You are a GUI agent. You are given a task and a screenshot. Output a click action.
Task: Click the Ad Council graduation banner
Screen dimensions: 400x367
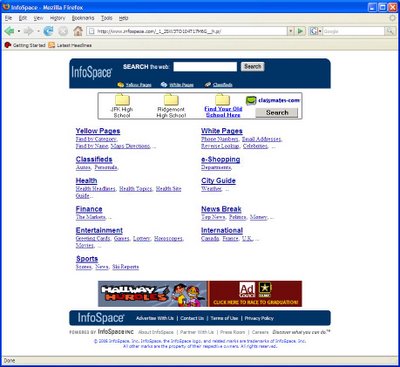[x=255, y=294]
